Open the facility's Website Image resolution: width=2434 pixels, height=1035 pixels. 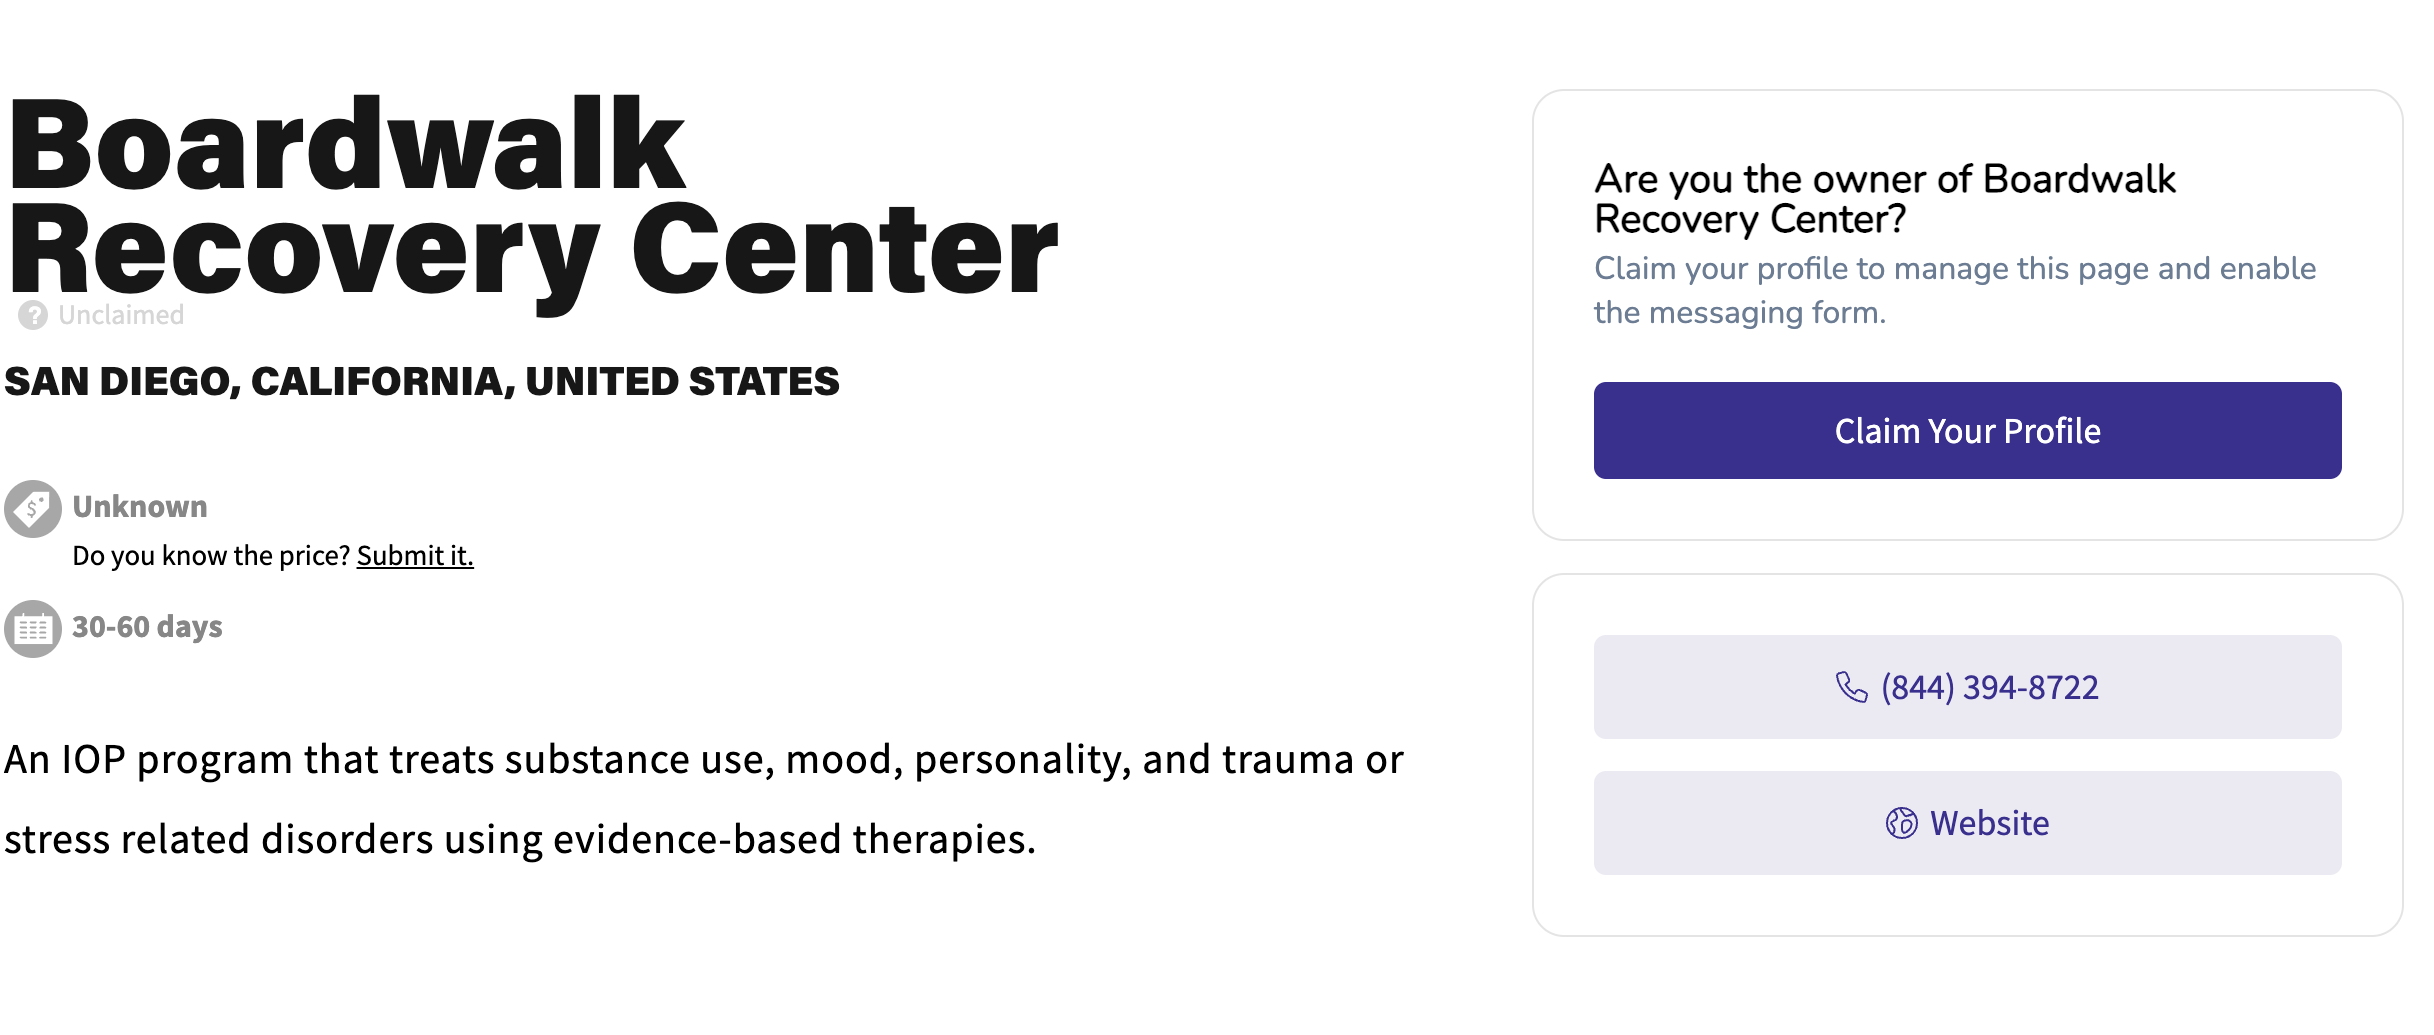[x=1966, y=822]
